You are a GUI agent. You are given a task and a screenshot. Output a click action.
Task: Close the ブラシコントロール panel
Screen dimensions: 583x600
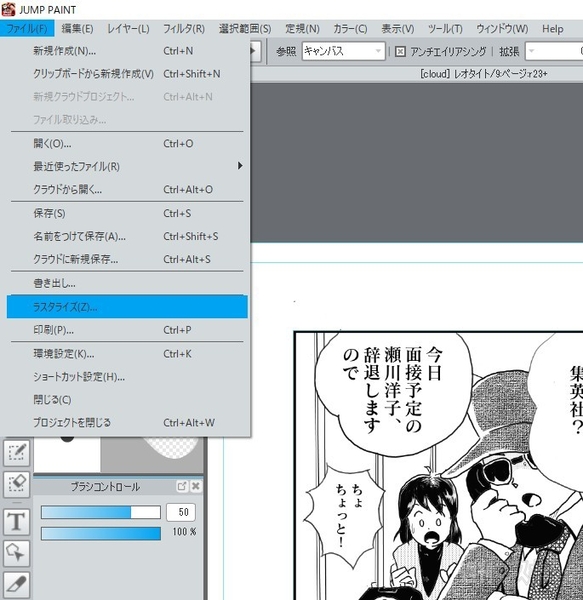click(x=195, y=486)
